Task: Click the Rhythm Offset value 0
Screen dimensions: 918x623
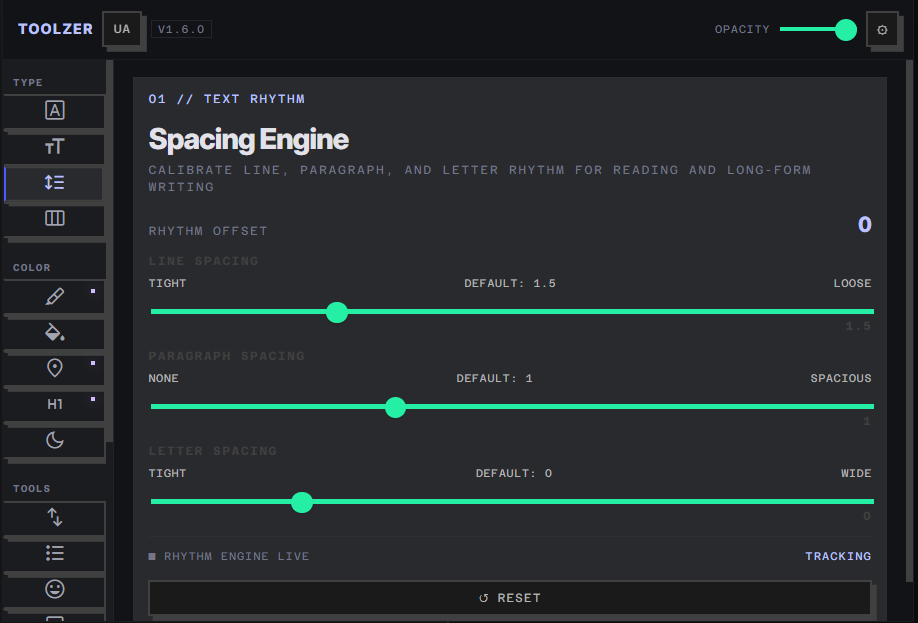Action: 865,224
